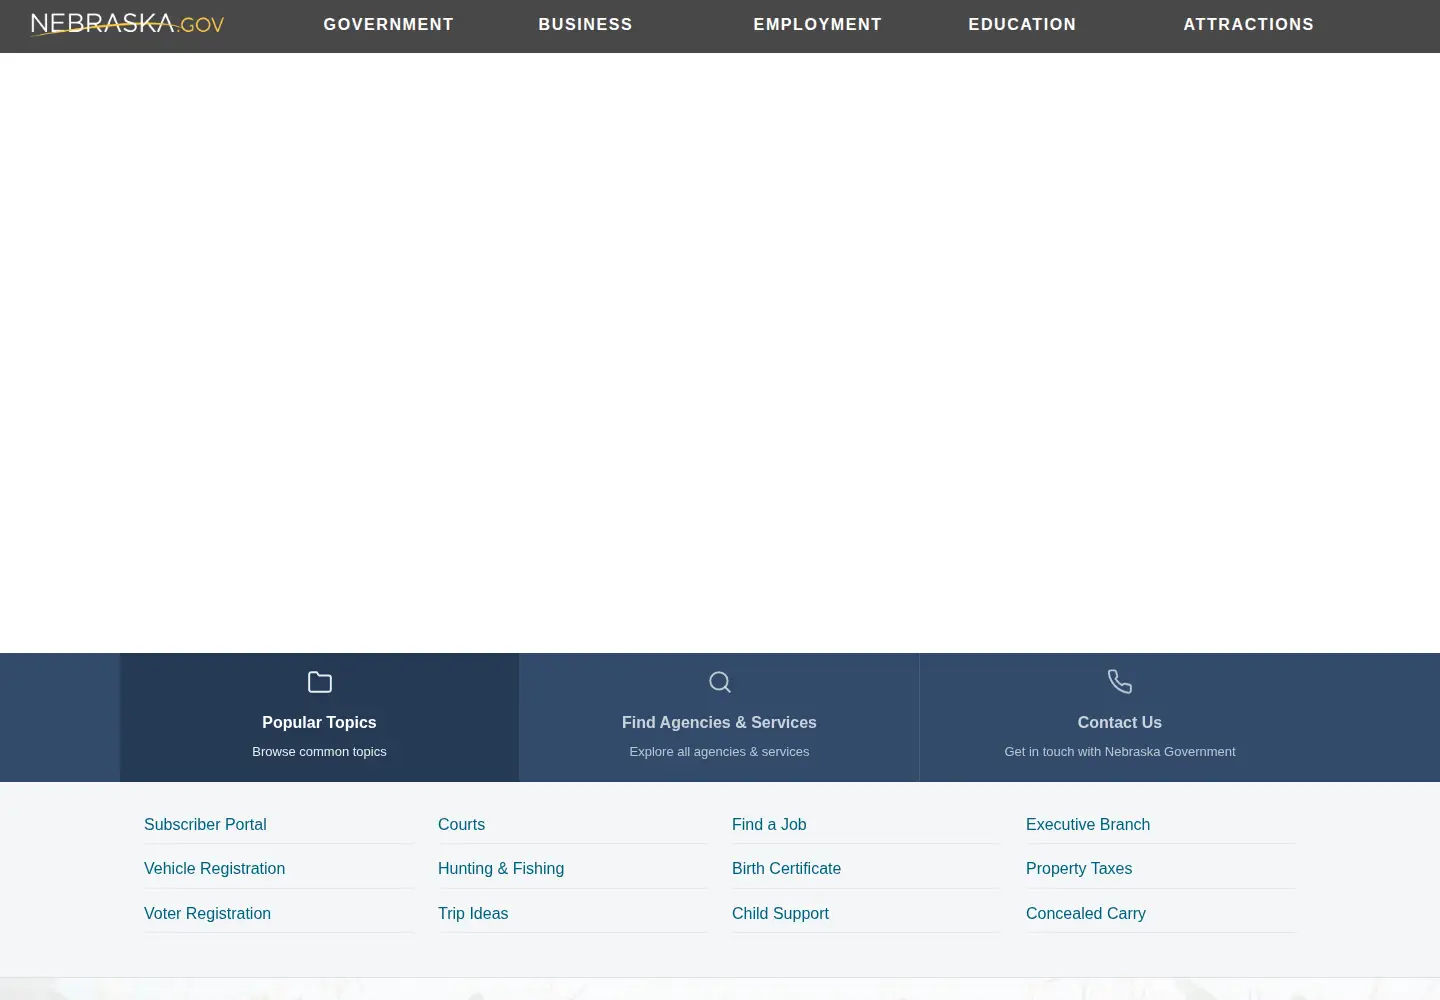Click 'Browse common topics' subtitle

point(319,751)
